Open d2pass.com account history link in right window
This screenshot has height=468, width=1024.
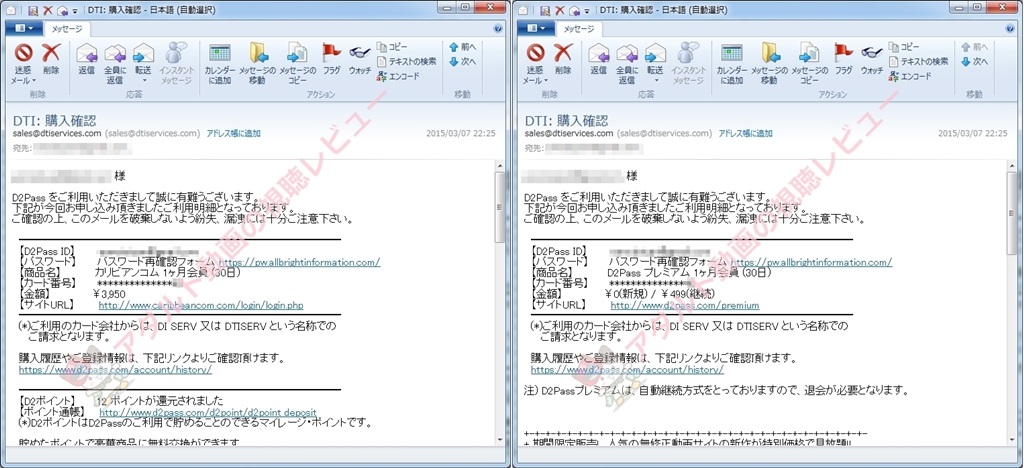627,369
